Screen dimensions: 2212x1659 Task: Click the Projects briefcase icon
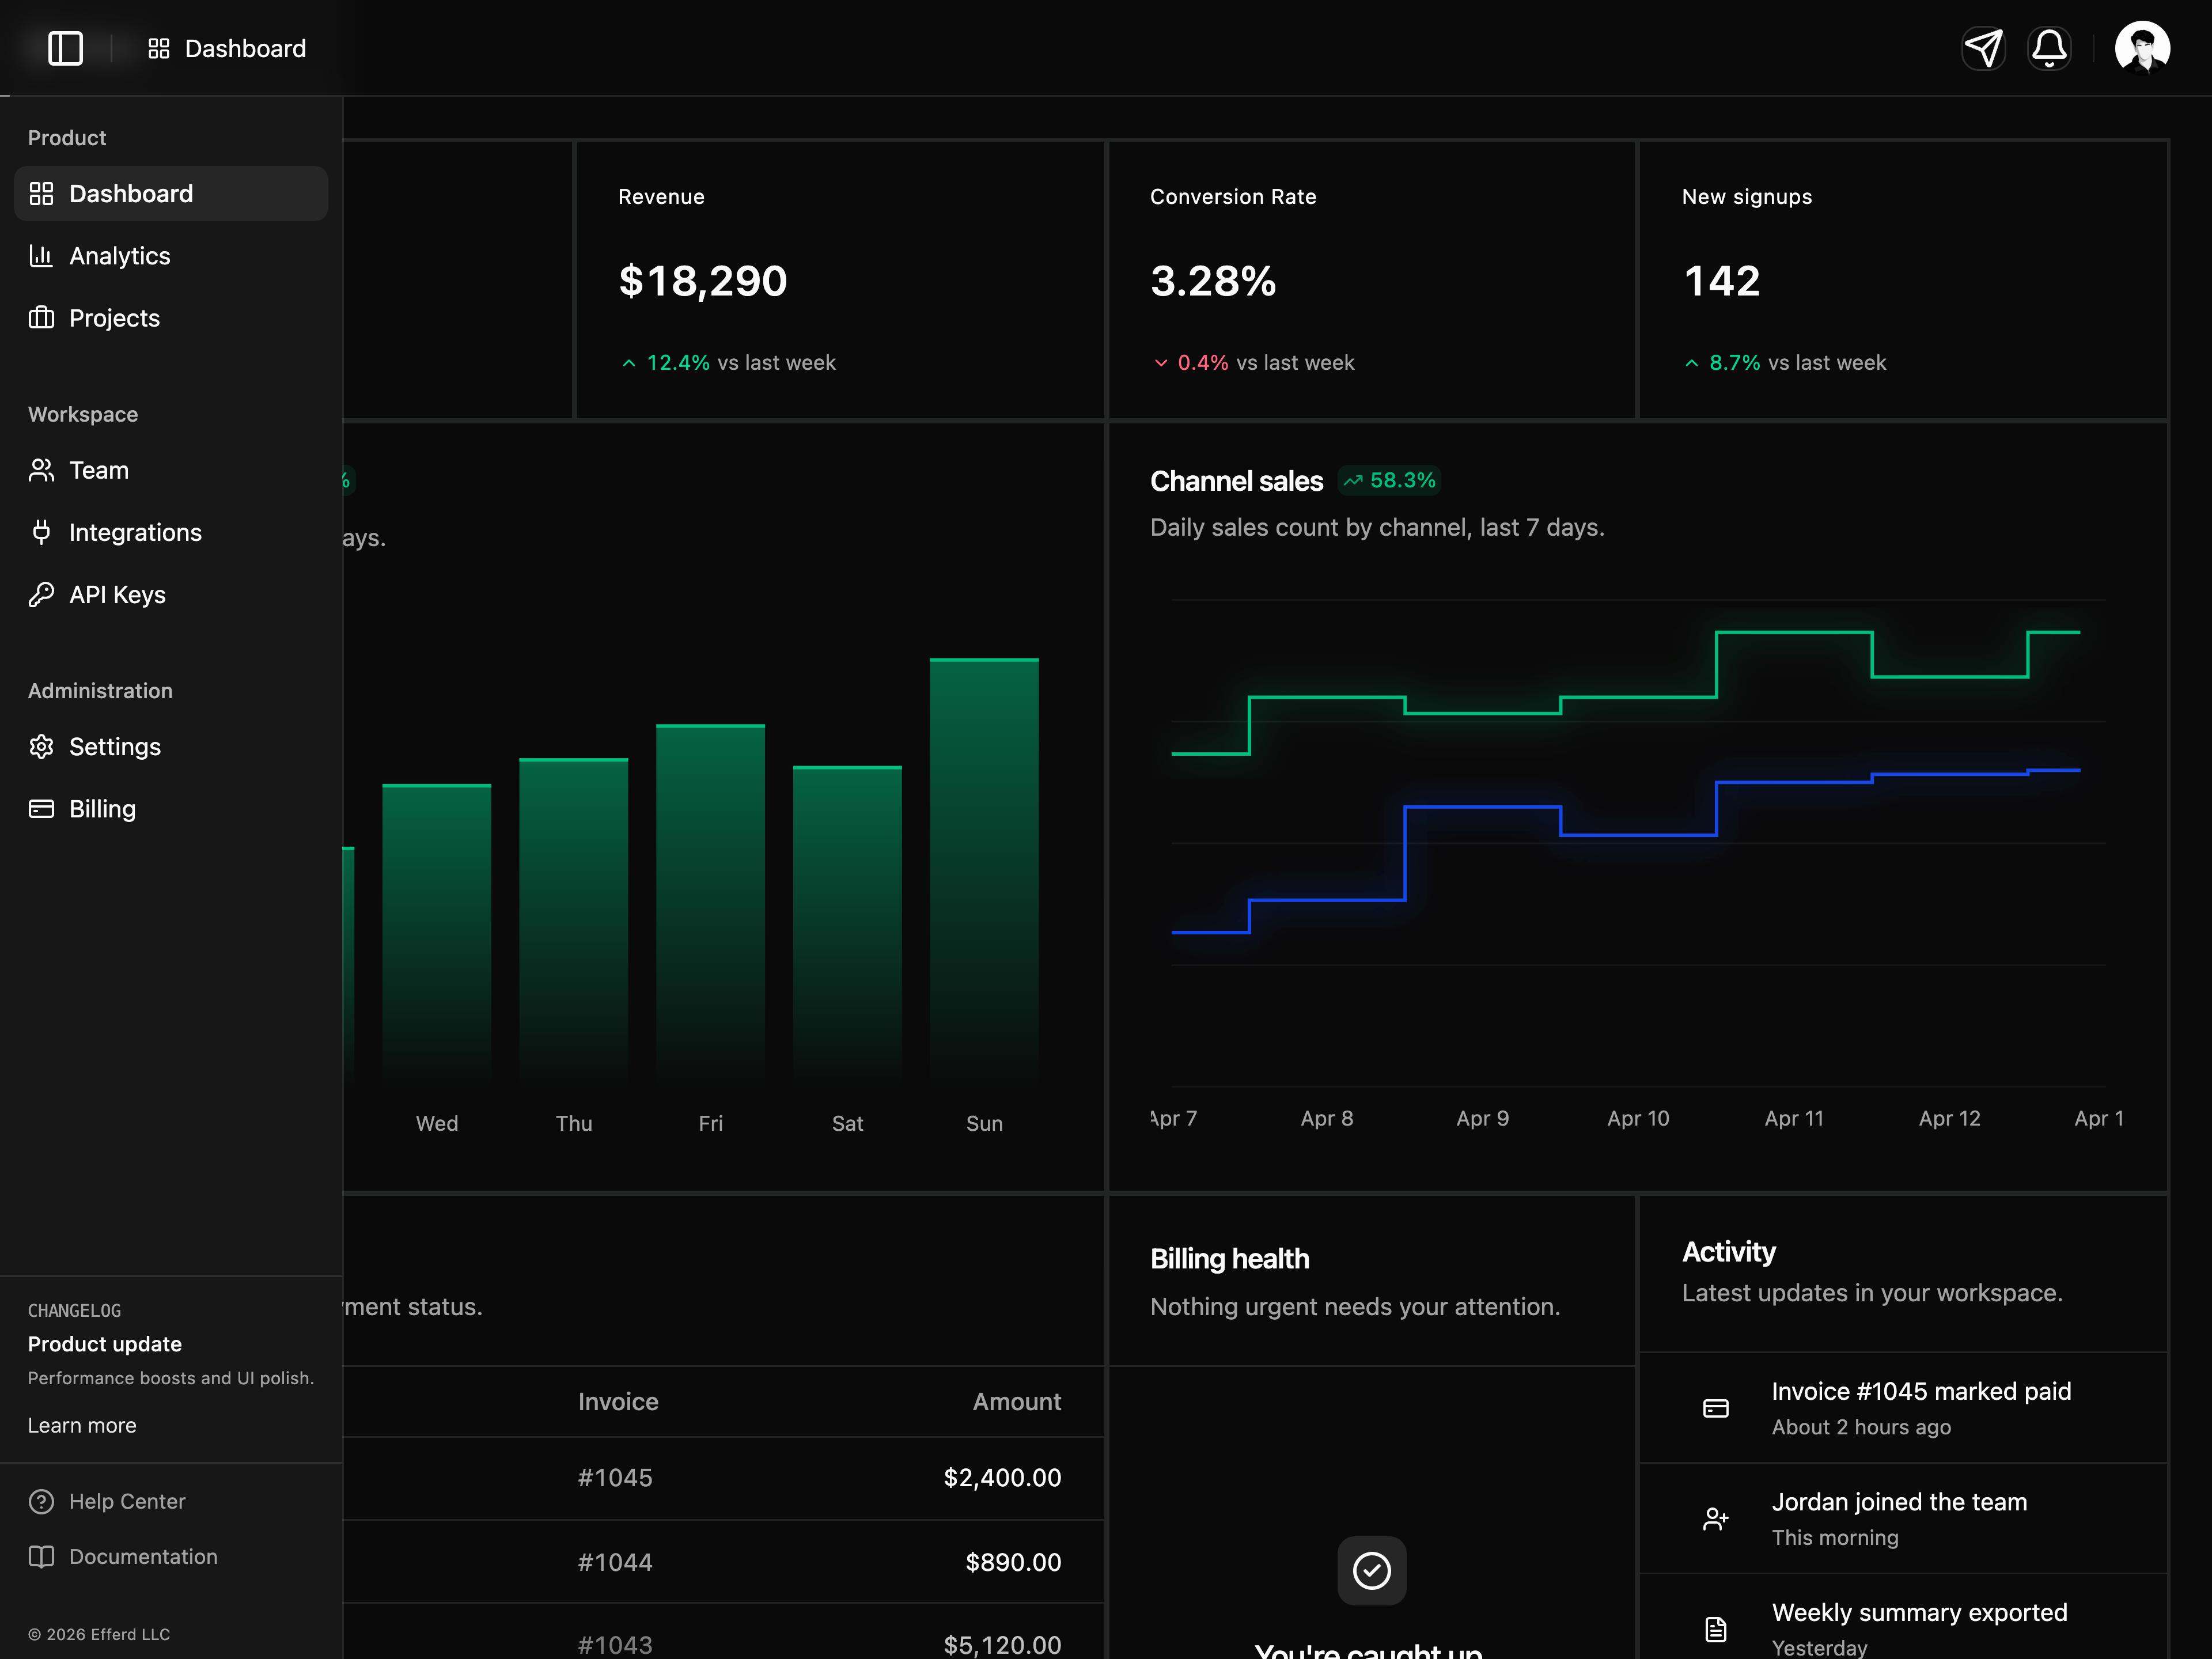(41, 318)
